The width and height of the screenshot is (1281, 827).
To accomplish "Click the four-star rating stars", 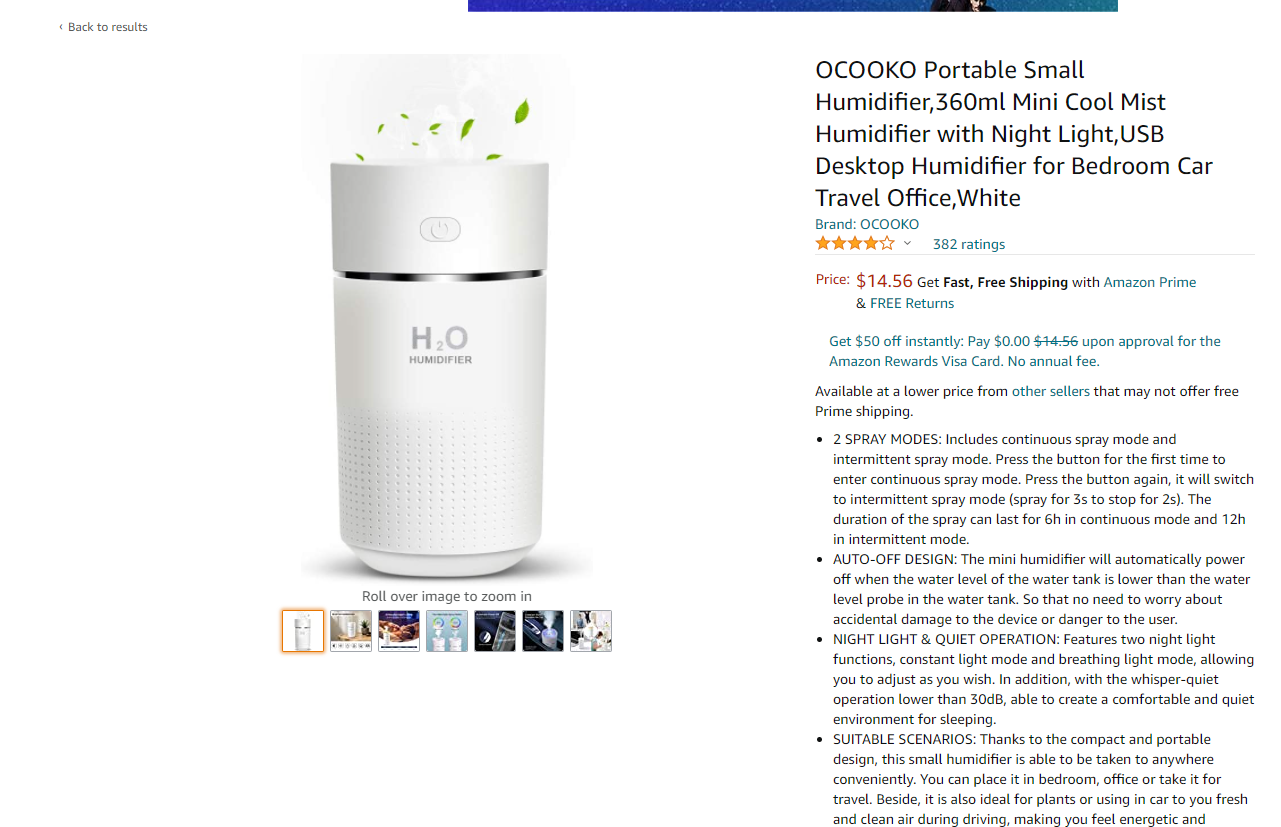I will pos(855,243).
